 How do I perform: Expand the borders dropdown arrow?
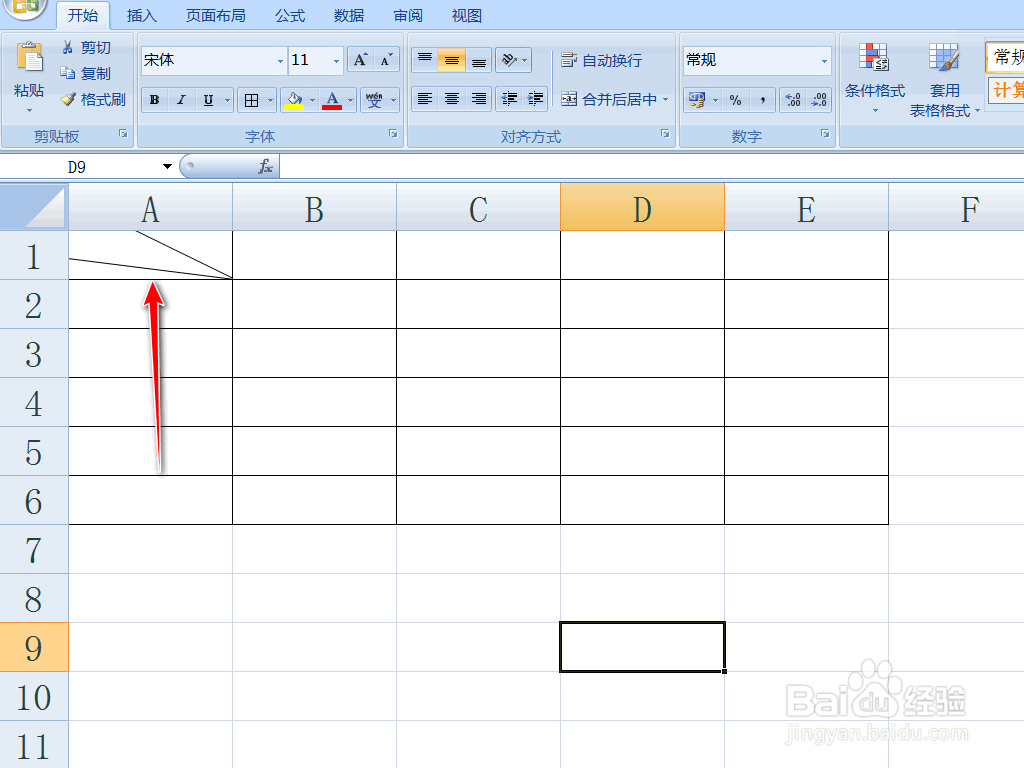pos(270,100)
